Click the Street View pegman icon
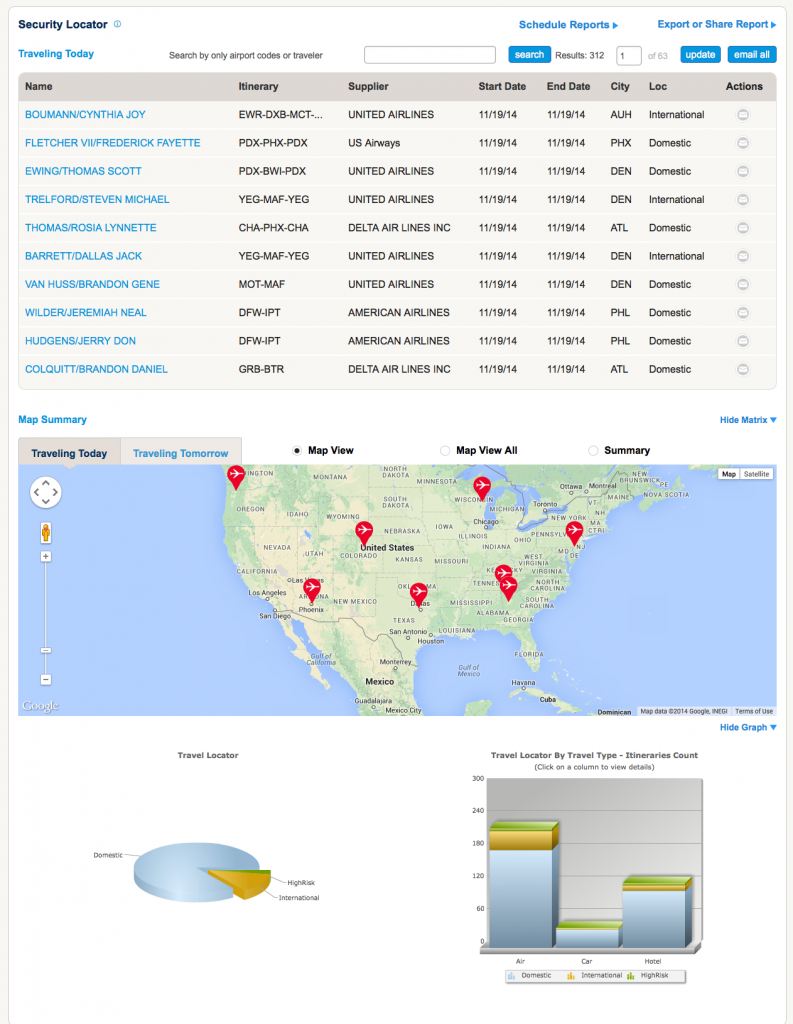This screenshot has height=1024, width=793. click(46, 532)
